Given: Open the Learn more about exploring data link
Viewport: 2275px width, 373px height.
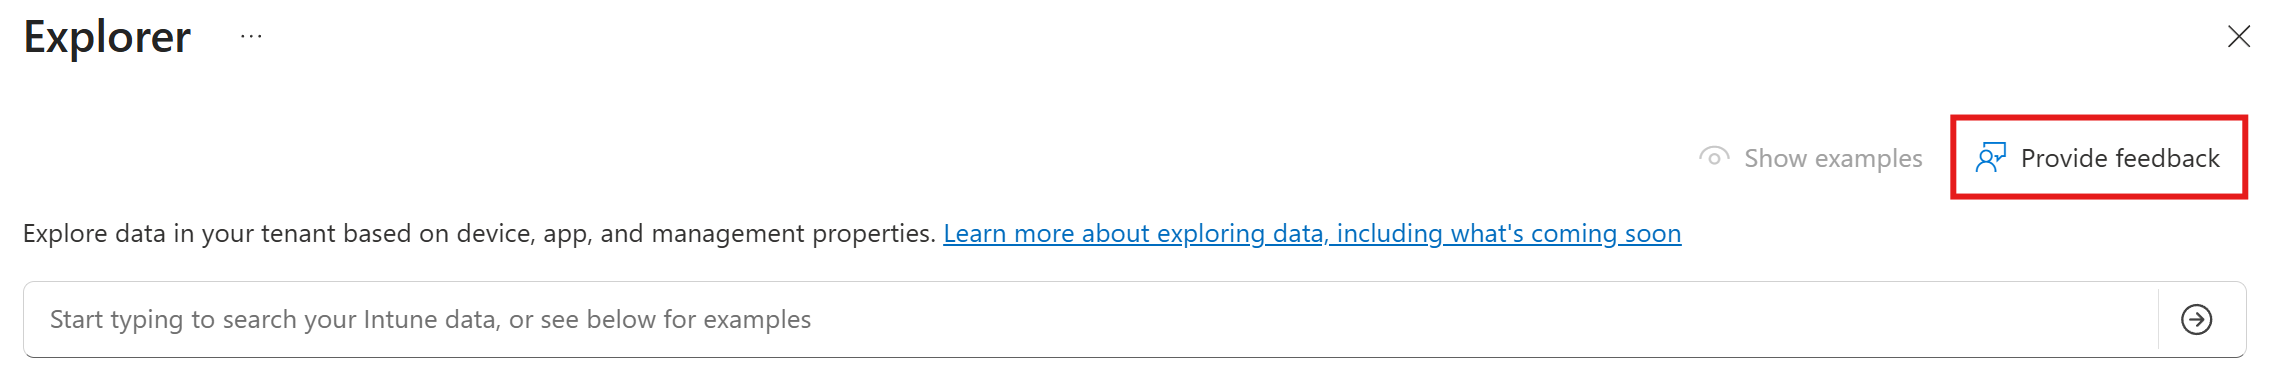Looking at the screenshot, I should [1312, 234].
